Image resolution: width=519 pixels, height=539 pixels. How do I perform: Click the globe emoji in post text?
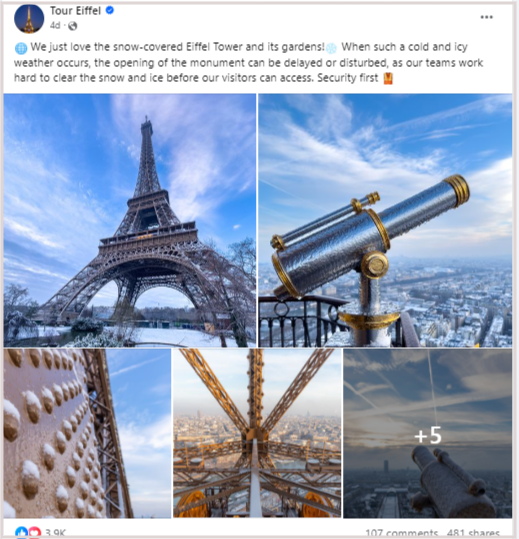21,48
